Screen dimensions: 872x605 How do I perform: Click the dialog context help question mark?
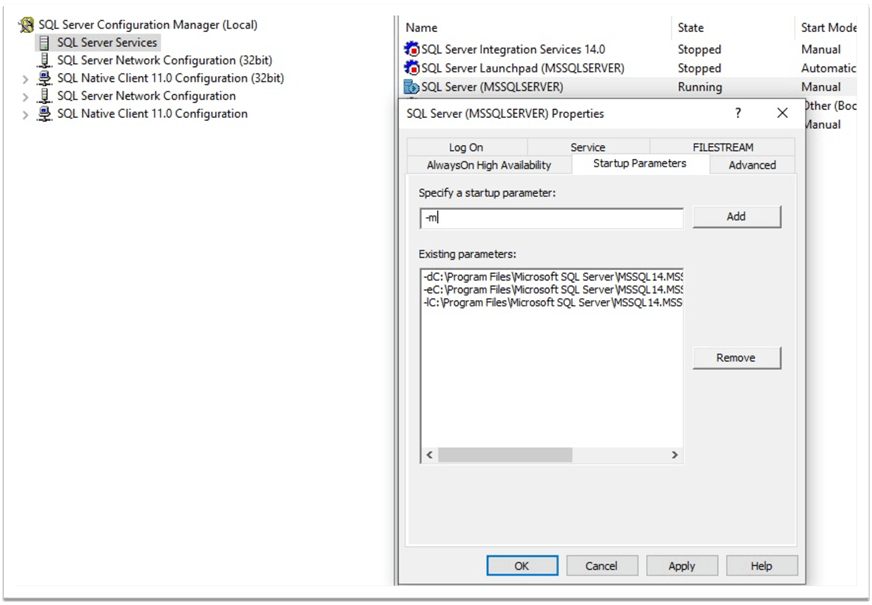pos(737,113)
